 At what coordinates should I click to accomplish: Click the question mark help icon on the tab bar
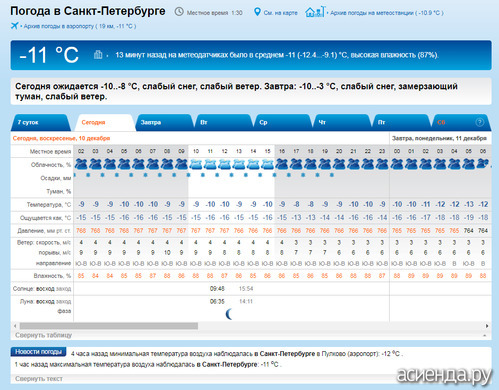(479, 122)
